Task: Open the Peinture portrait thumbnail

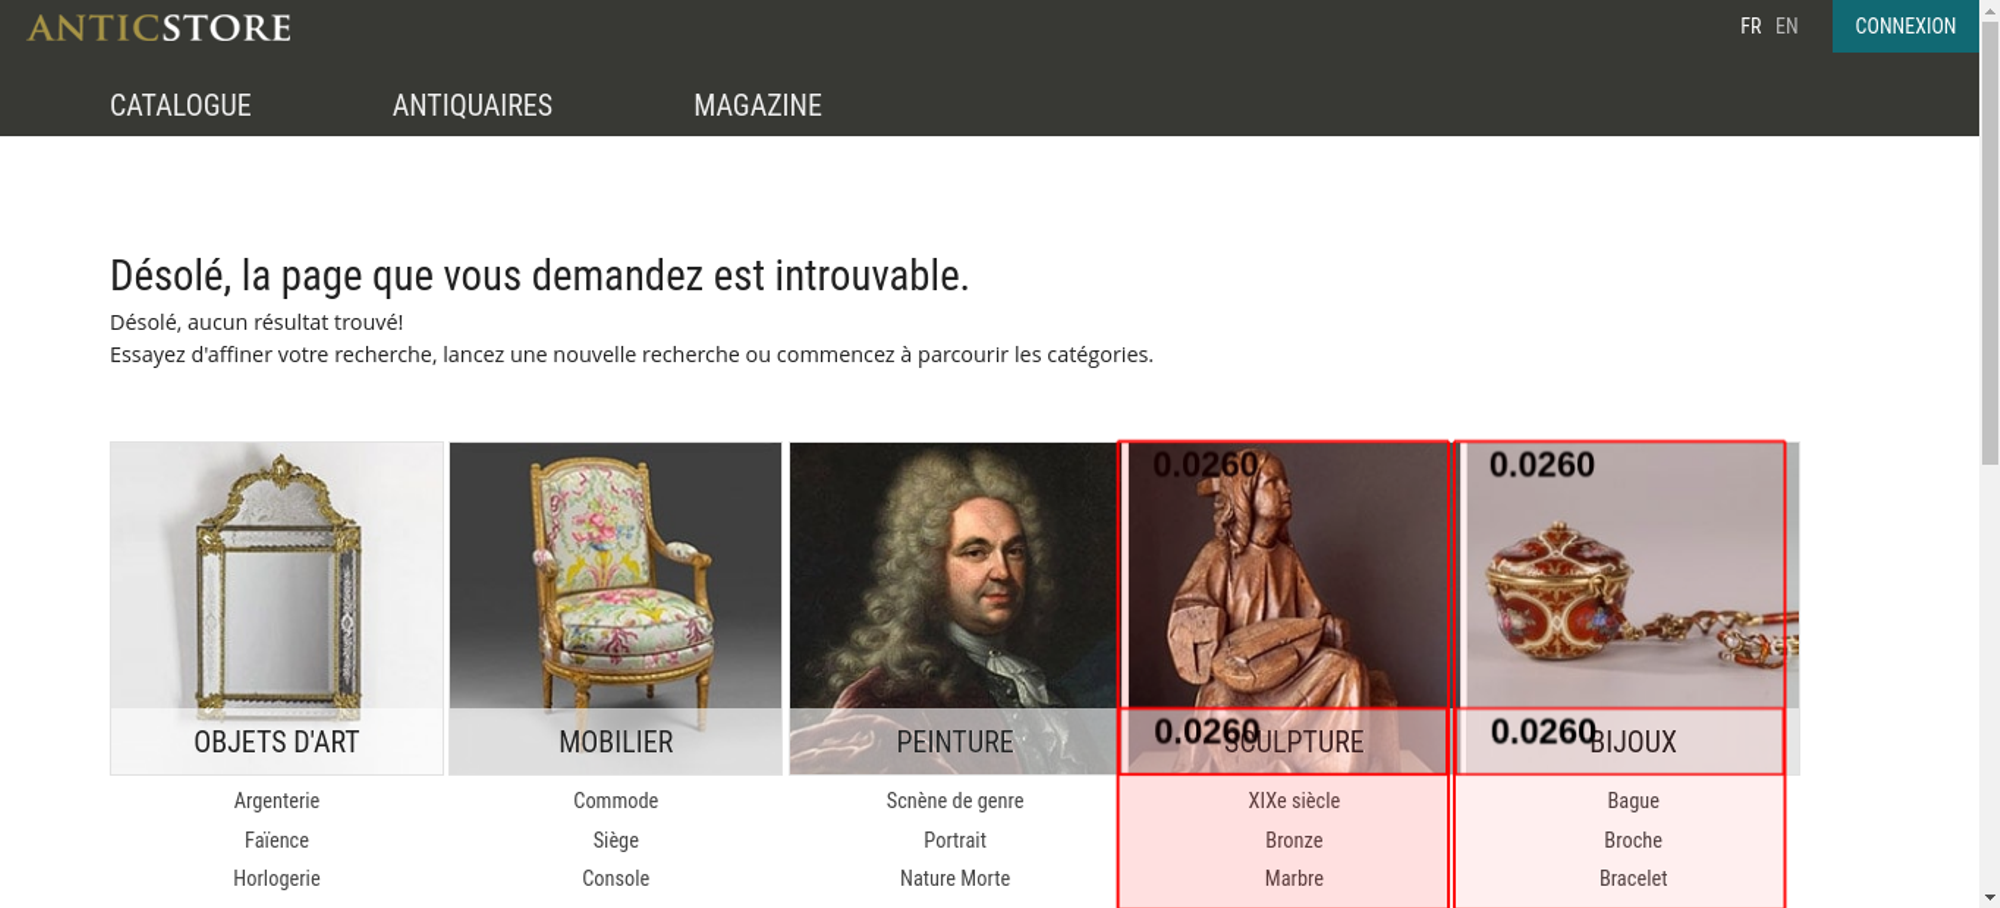Action: tap(953, 608)
